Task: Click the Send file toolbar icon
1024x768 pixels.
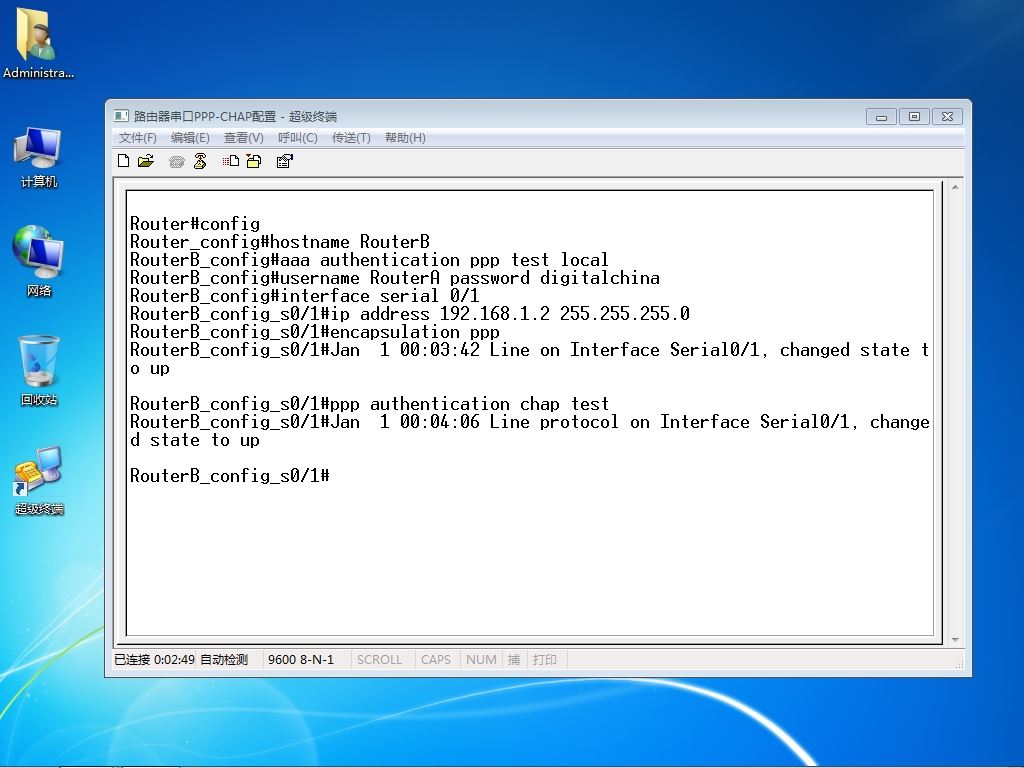Action: coord(231,161)
